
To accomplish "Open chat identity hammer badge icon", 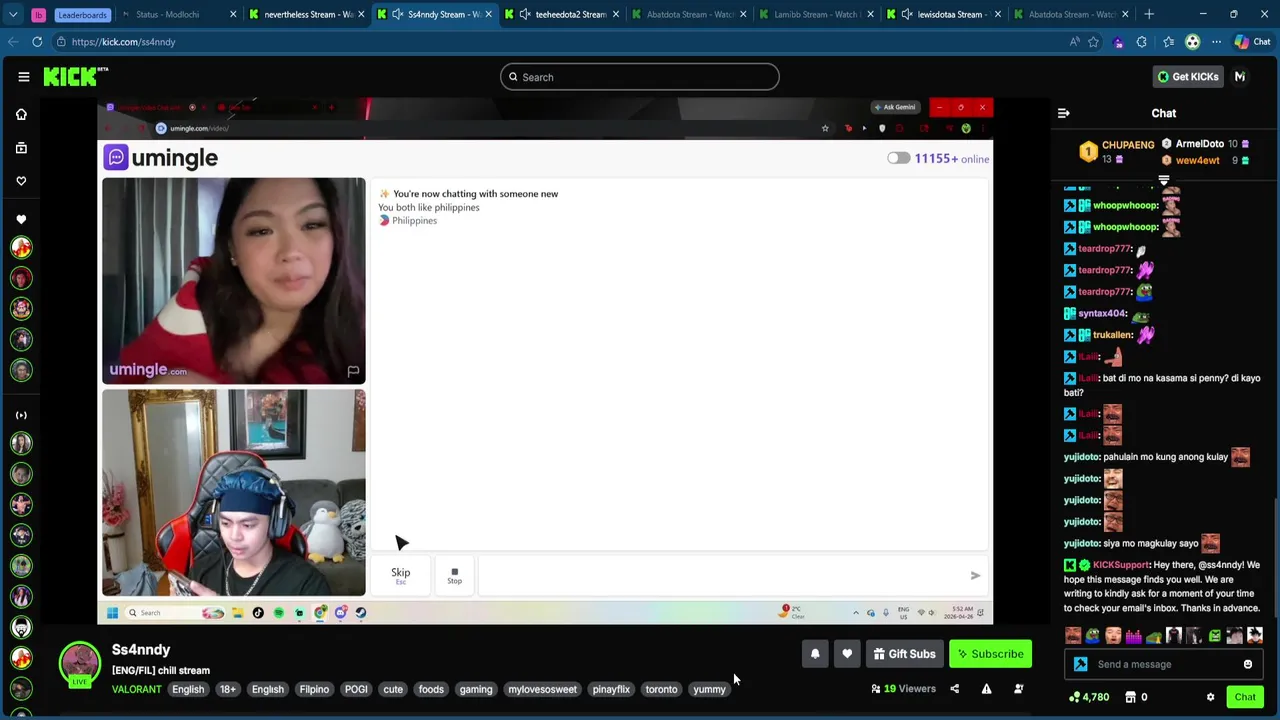I will (x=1080, y=664).
